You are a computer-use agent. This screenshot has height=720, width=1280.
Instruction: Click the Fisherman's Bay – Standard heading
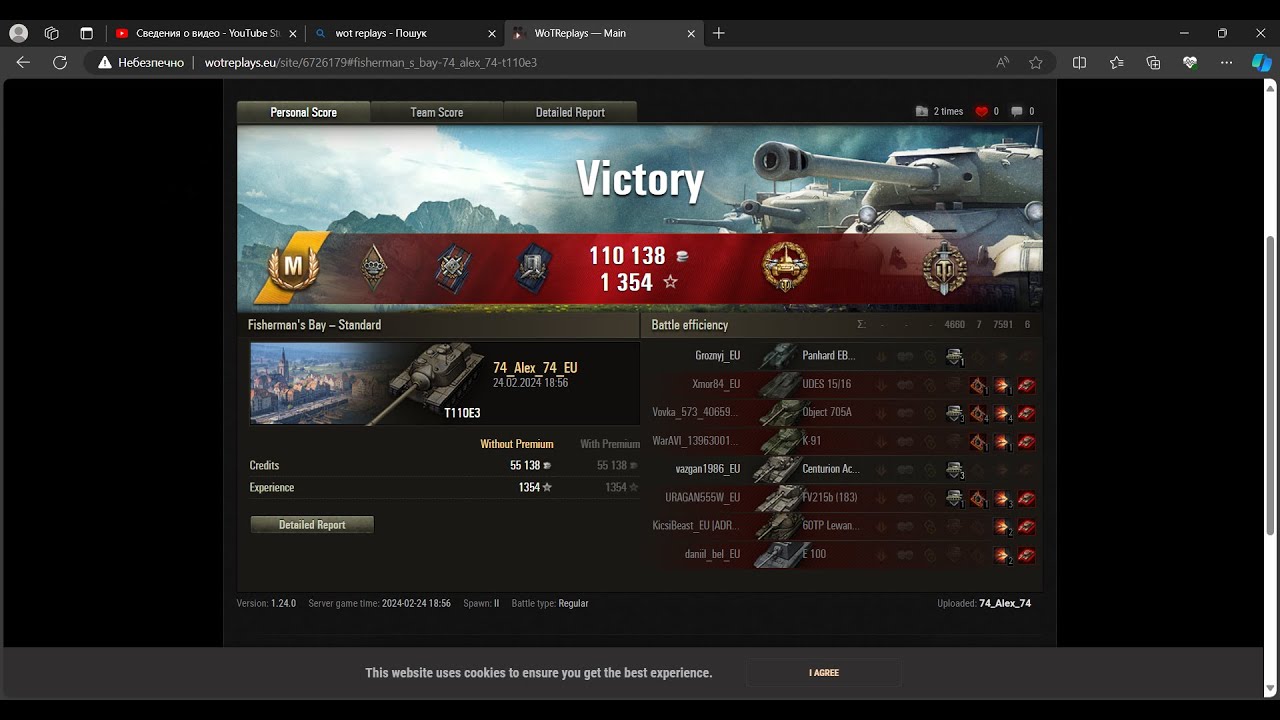(x=314, y=325)
